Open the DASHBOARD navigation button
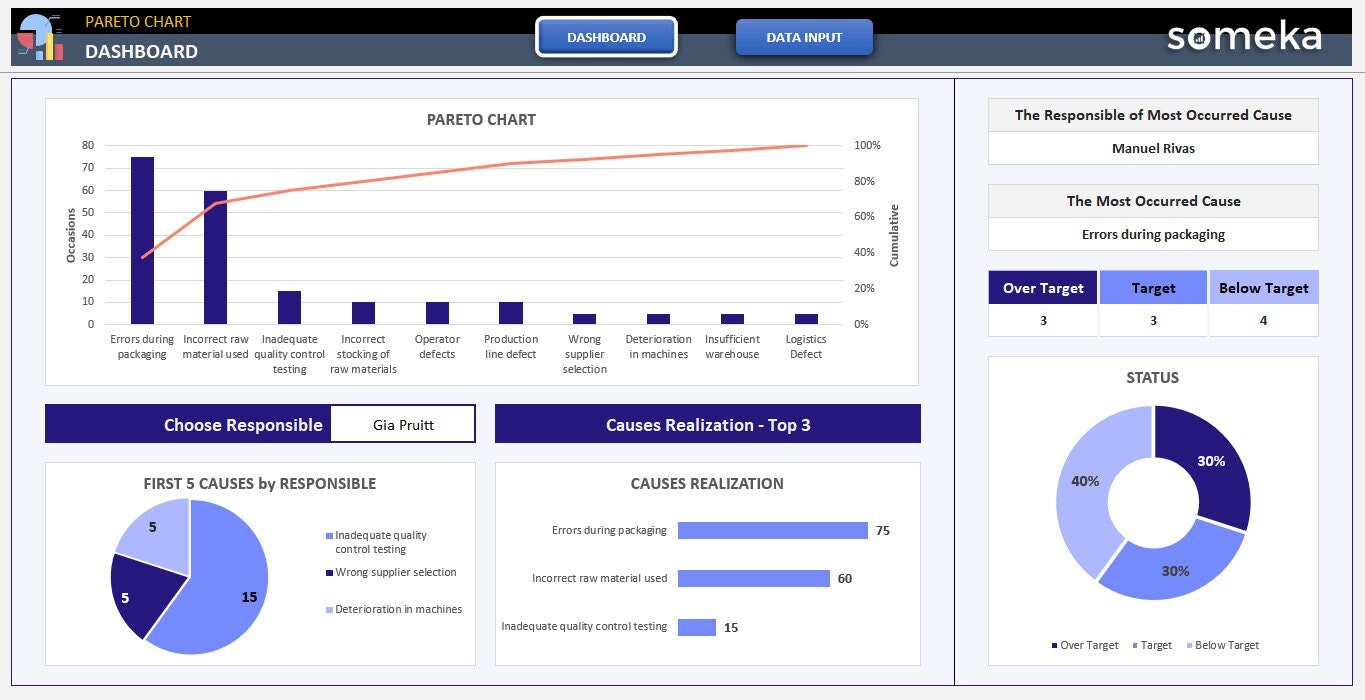This screenshot has height=700, width=1365. [606, 37]
